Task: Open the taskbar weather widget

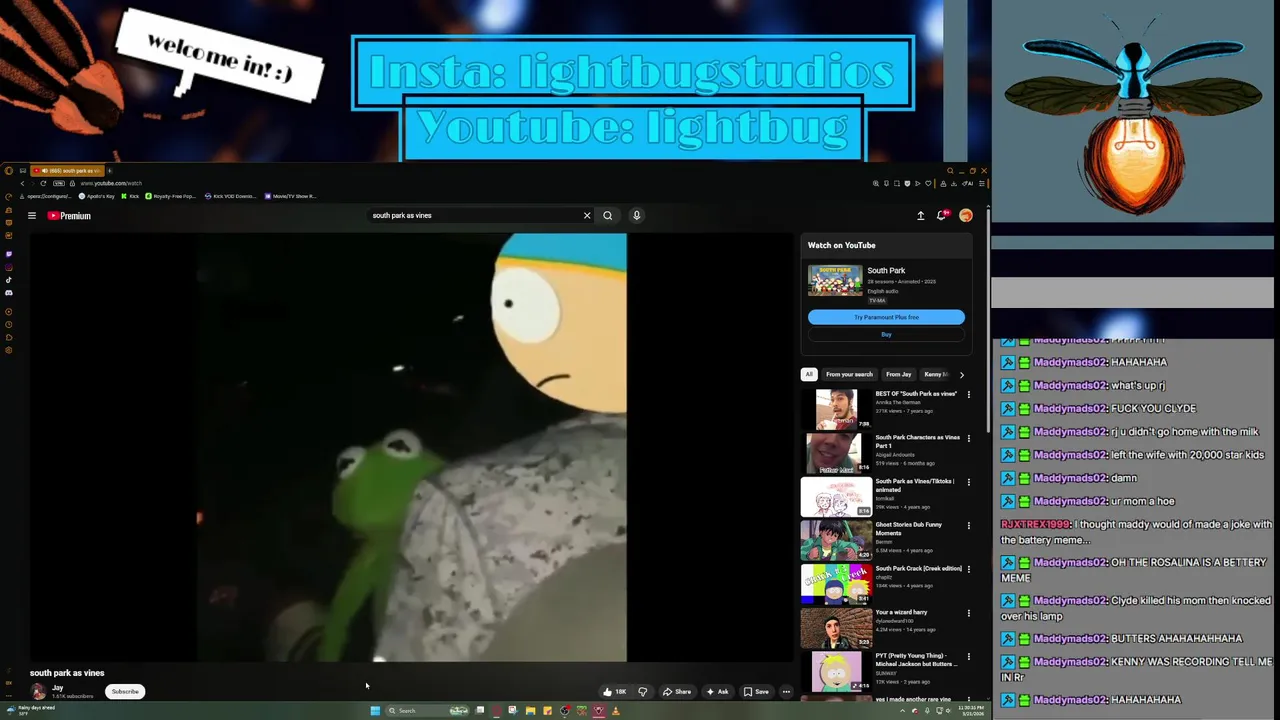Action: click(30, 710)
